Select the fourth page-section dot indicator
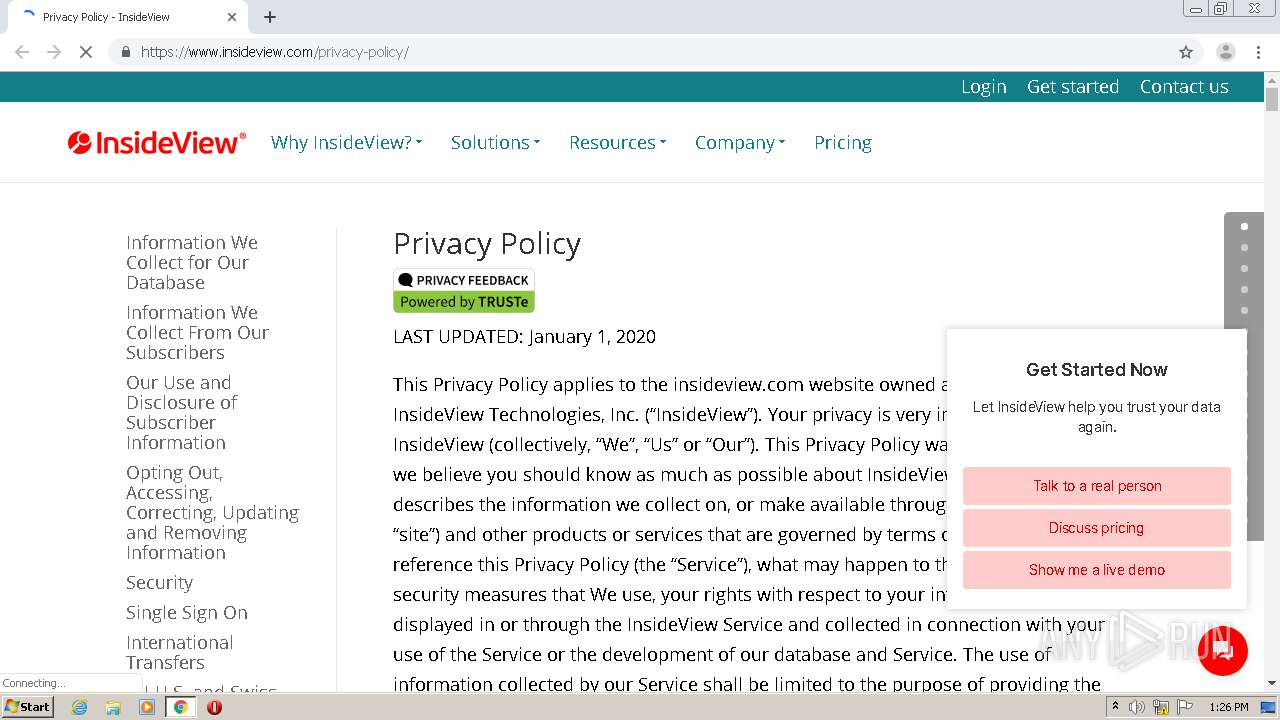The image size is (1280, 720). point(1244,290)
